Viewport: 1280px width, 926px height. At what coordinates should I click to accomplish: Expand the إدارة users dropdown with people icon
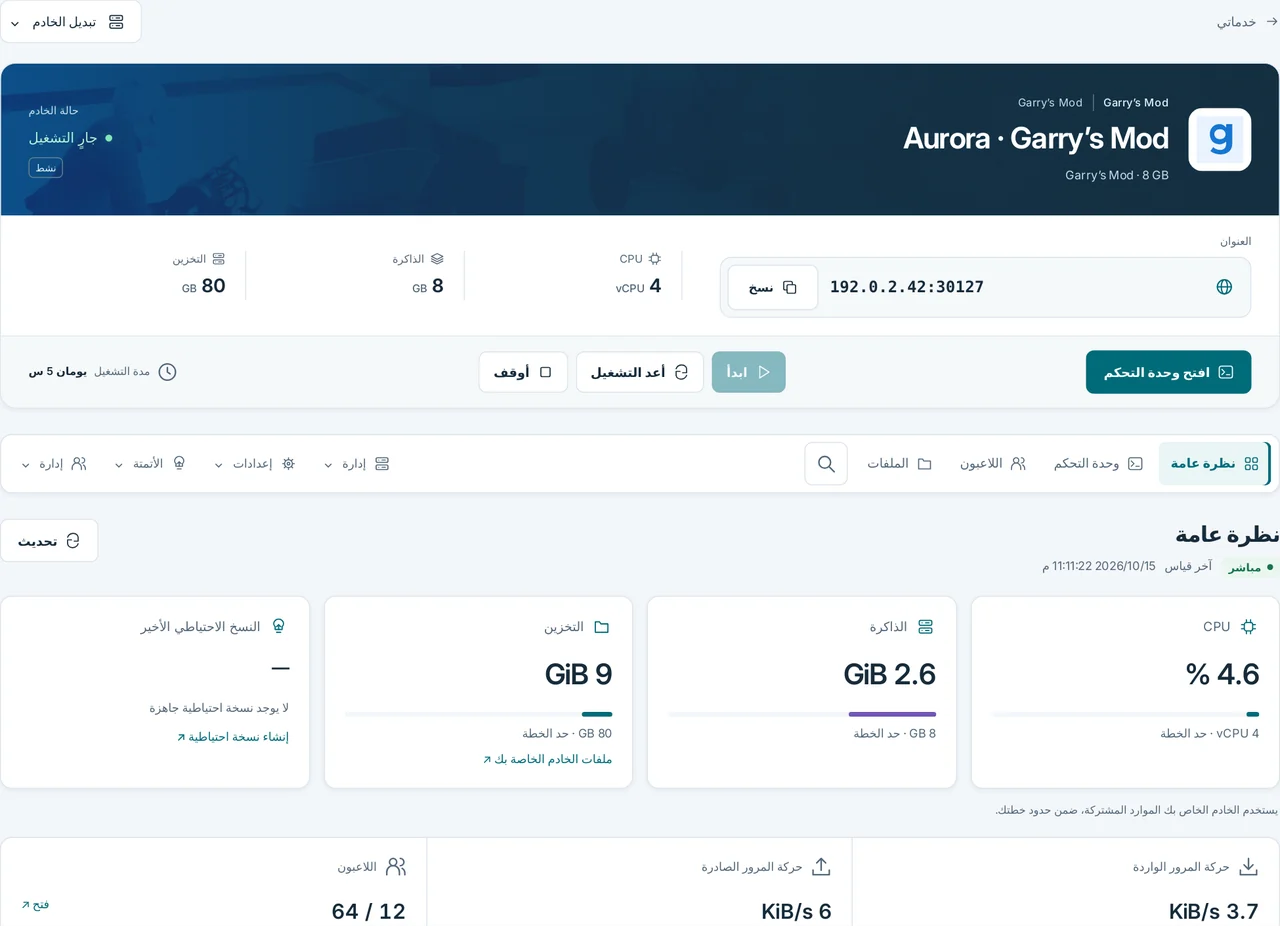coord(54,464)
